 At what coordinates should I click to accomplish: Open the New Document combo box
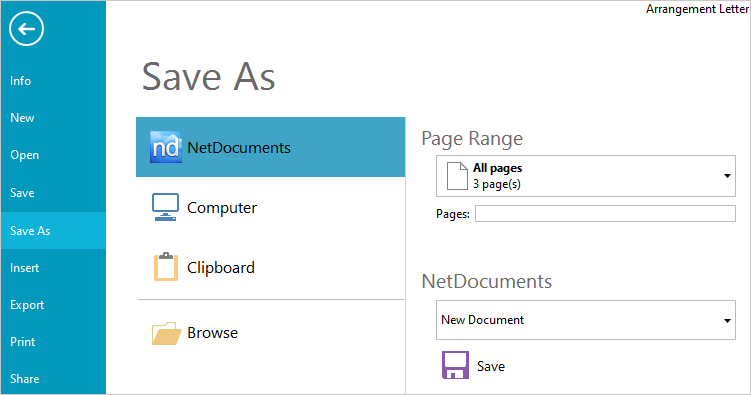click(586, 320)
